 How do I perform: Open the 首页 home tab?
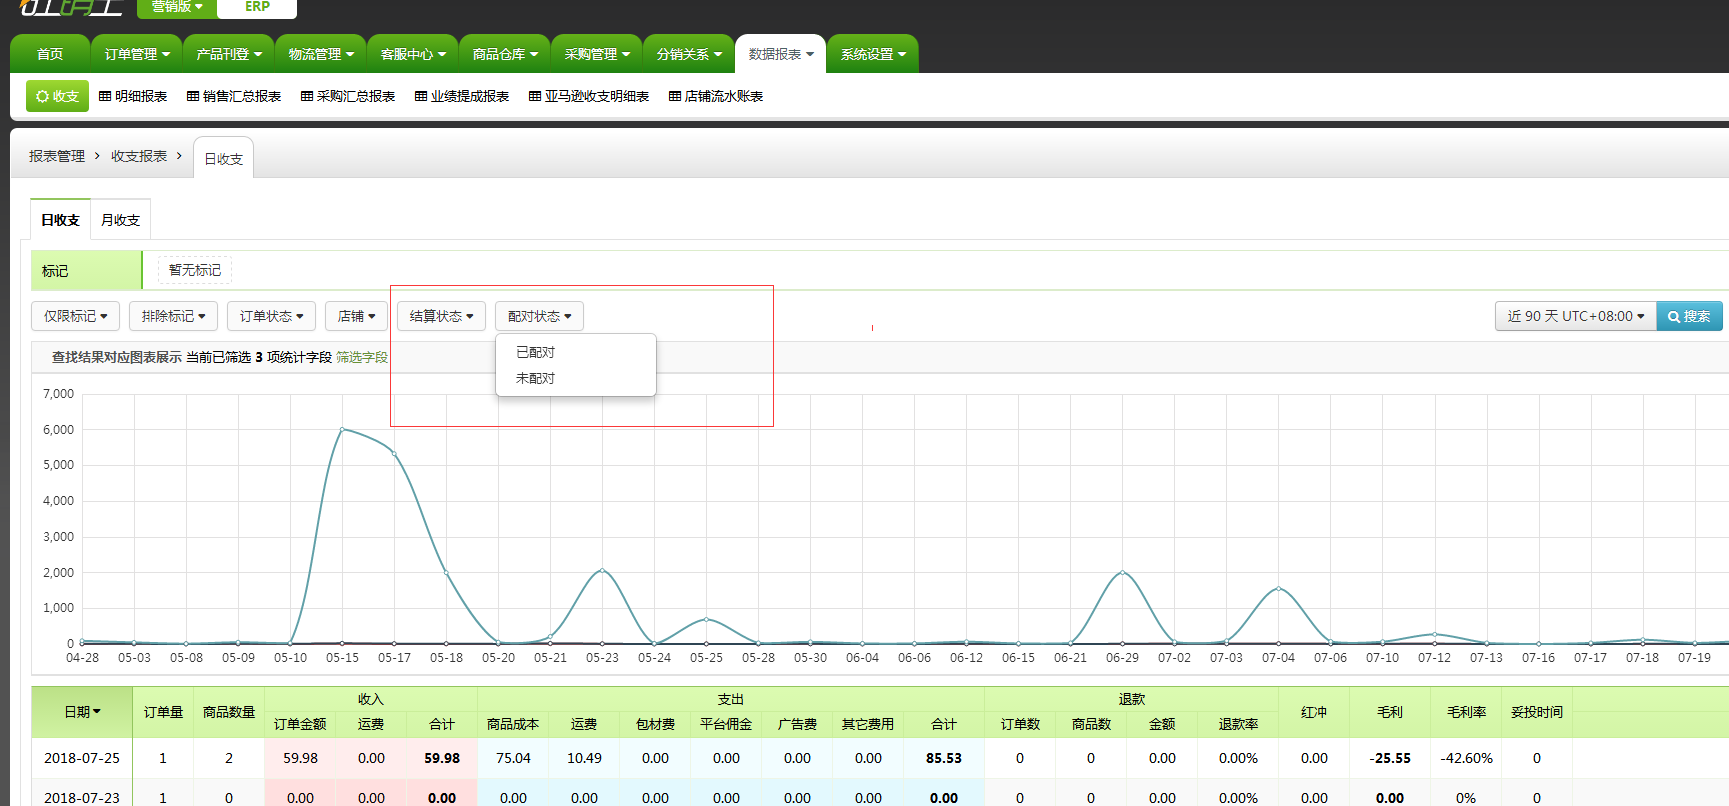pyautogui.click(x=50, y=54)
